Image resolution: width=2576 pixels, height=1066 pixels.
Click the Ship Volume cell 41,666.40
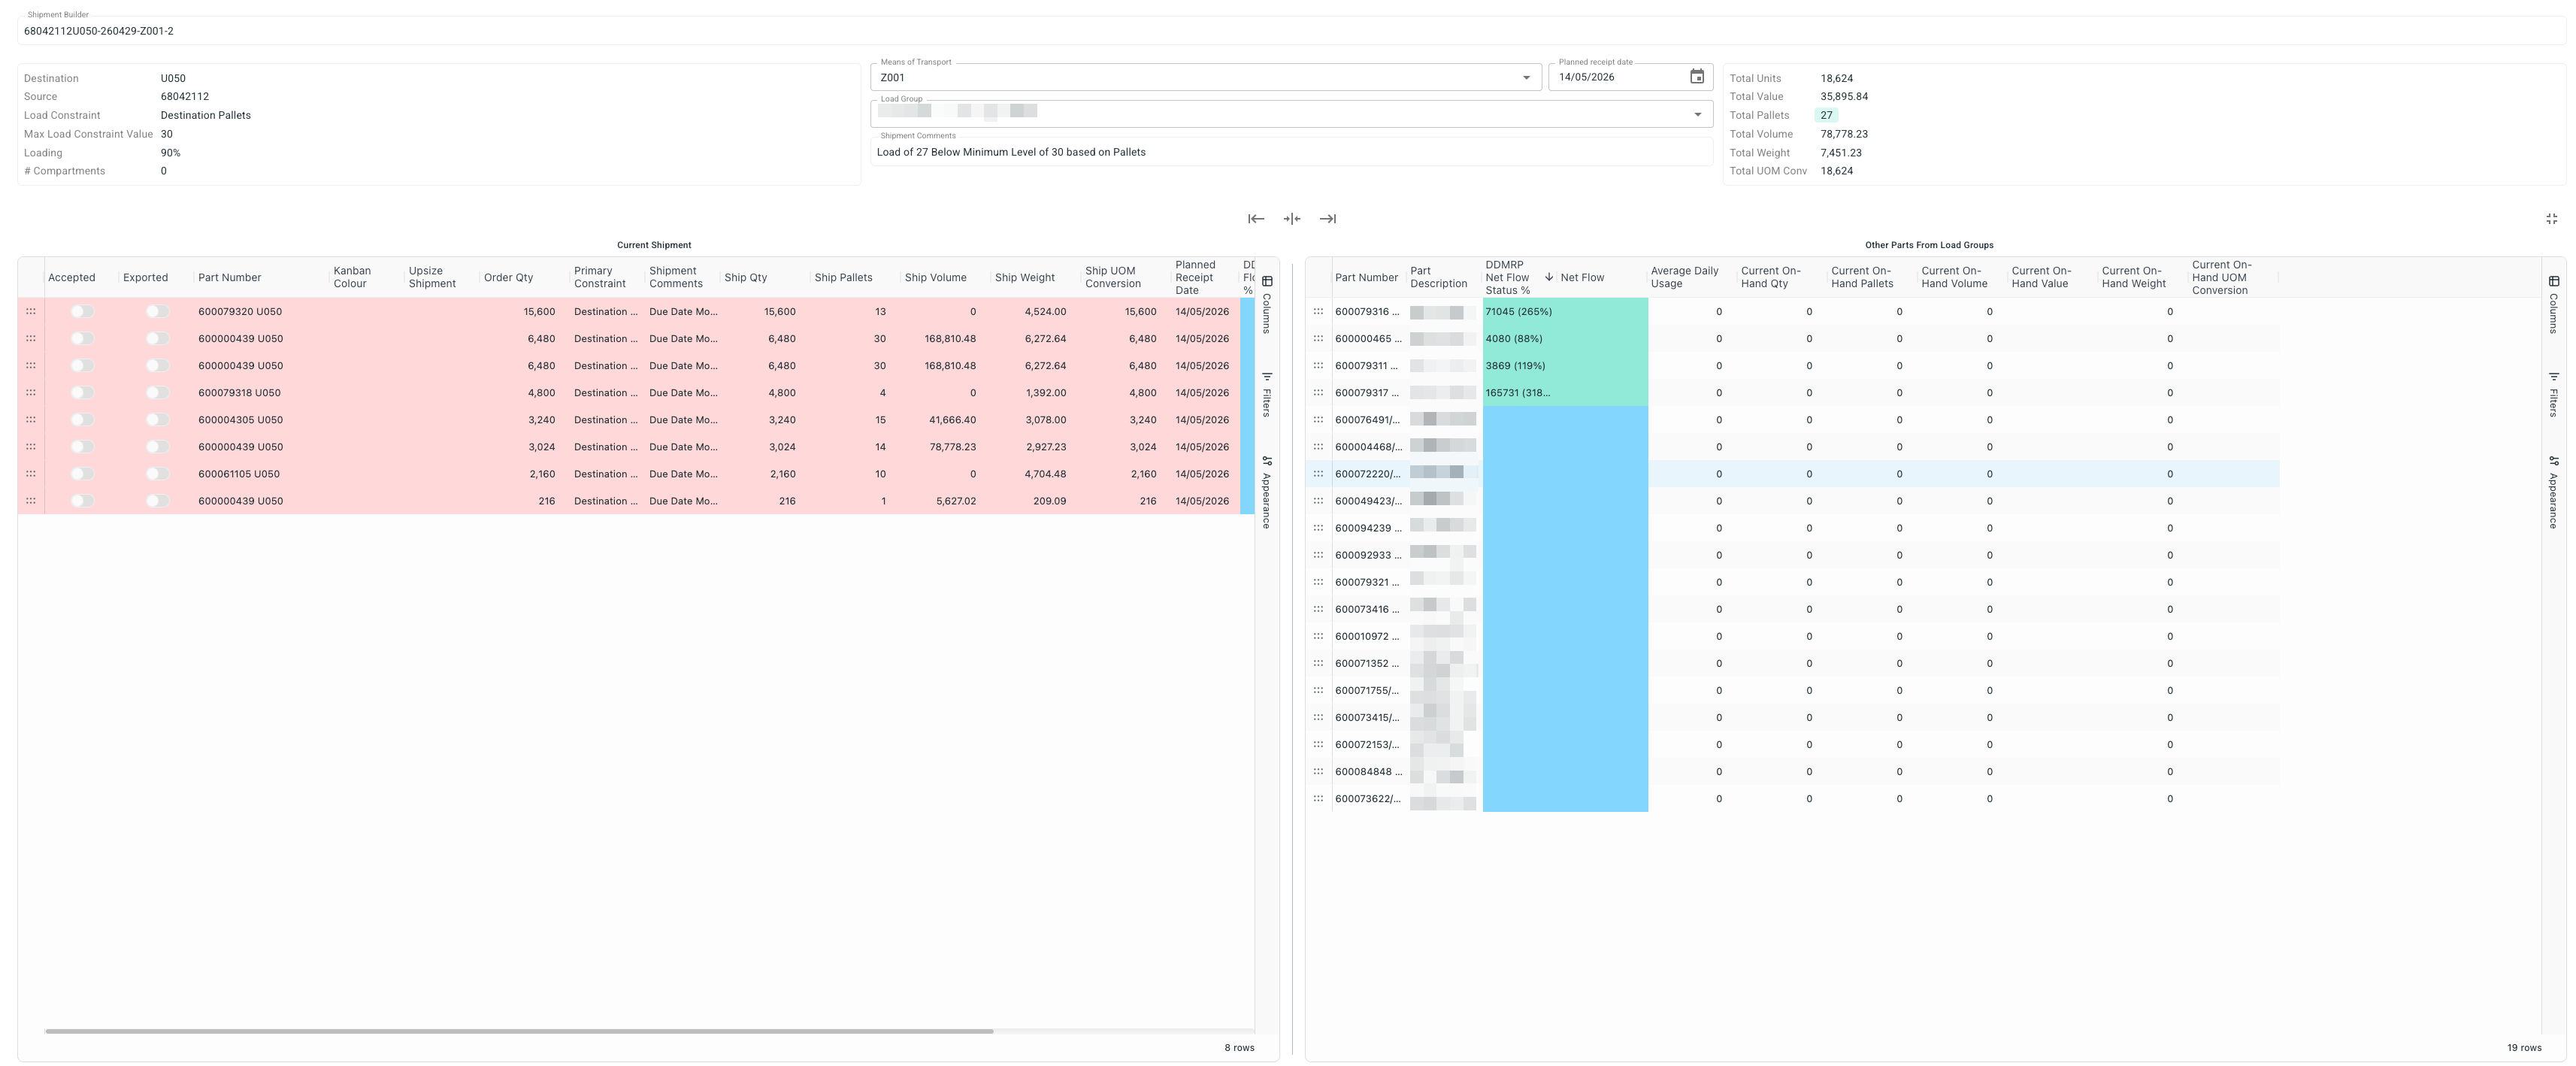point(948,420)
